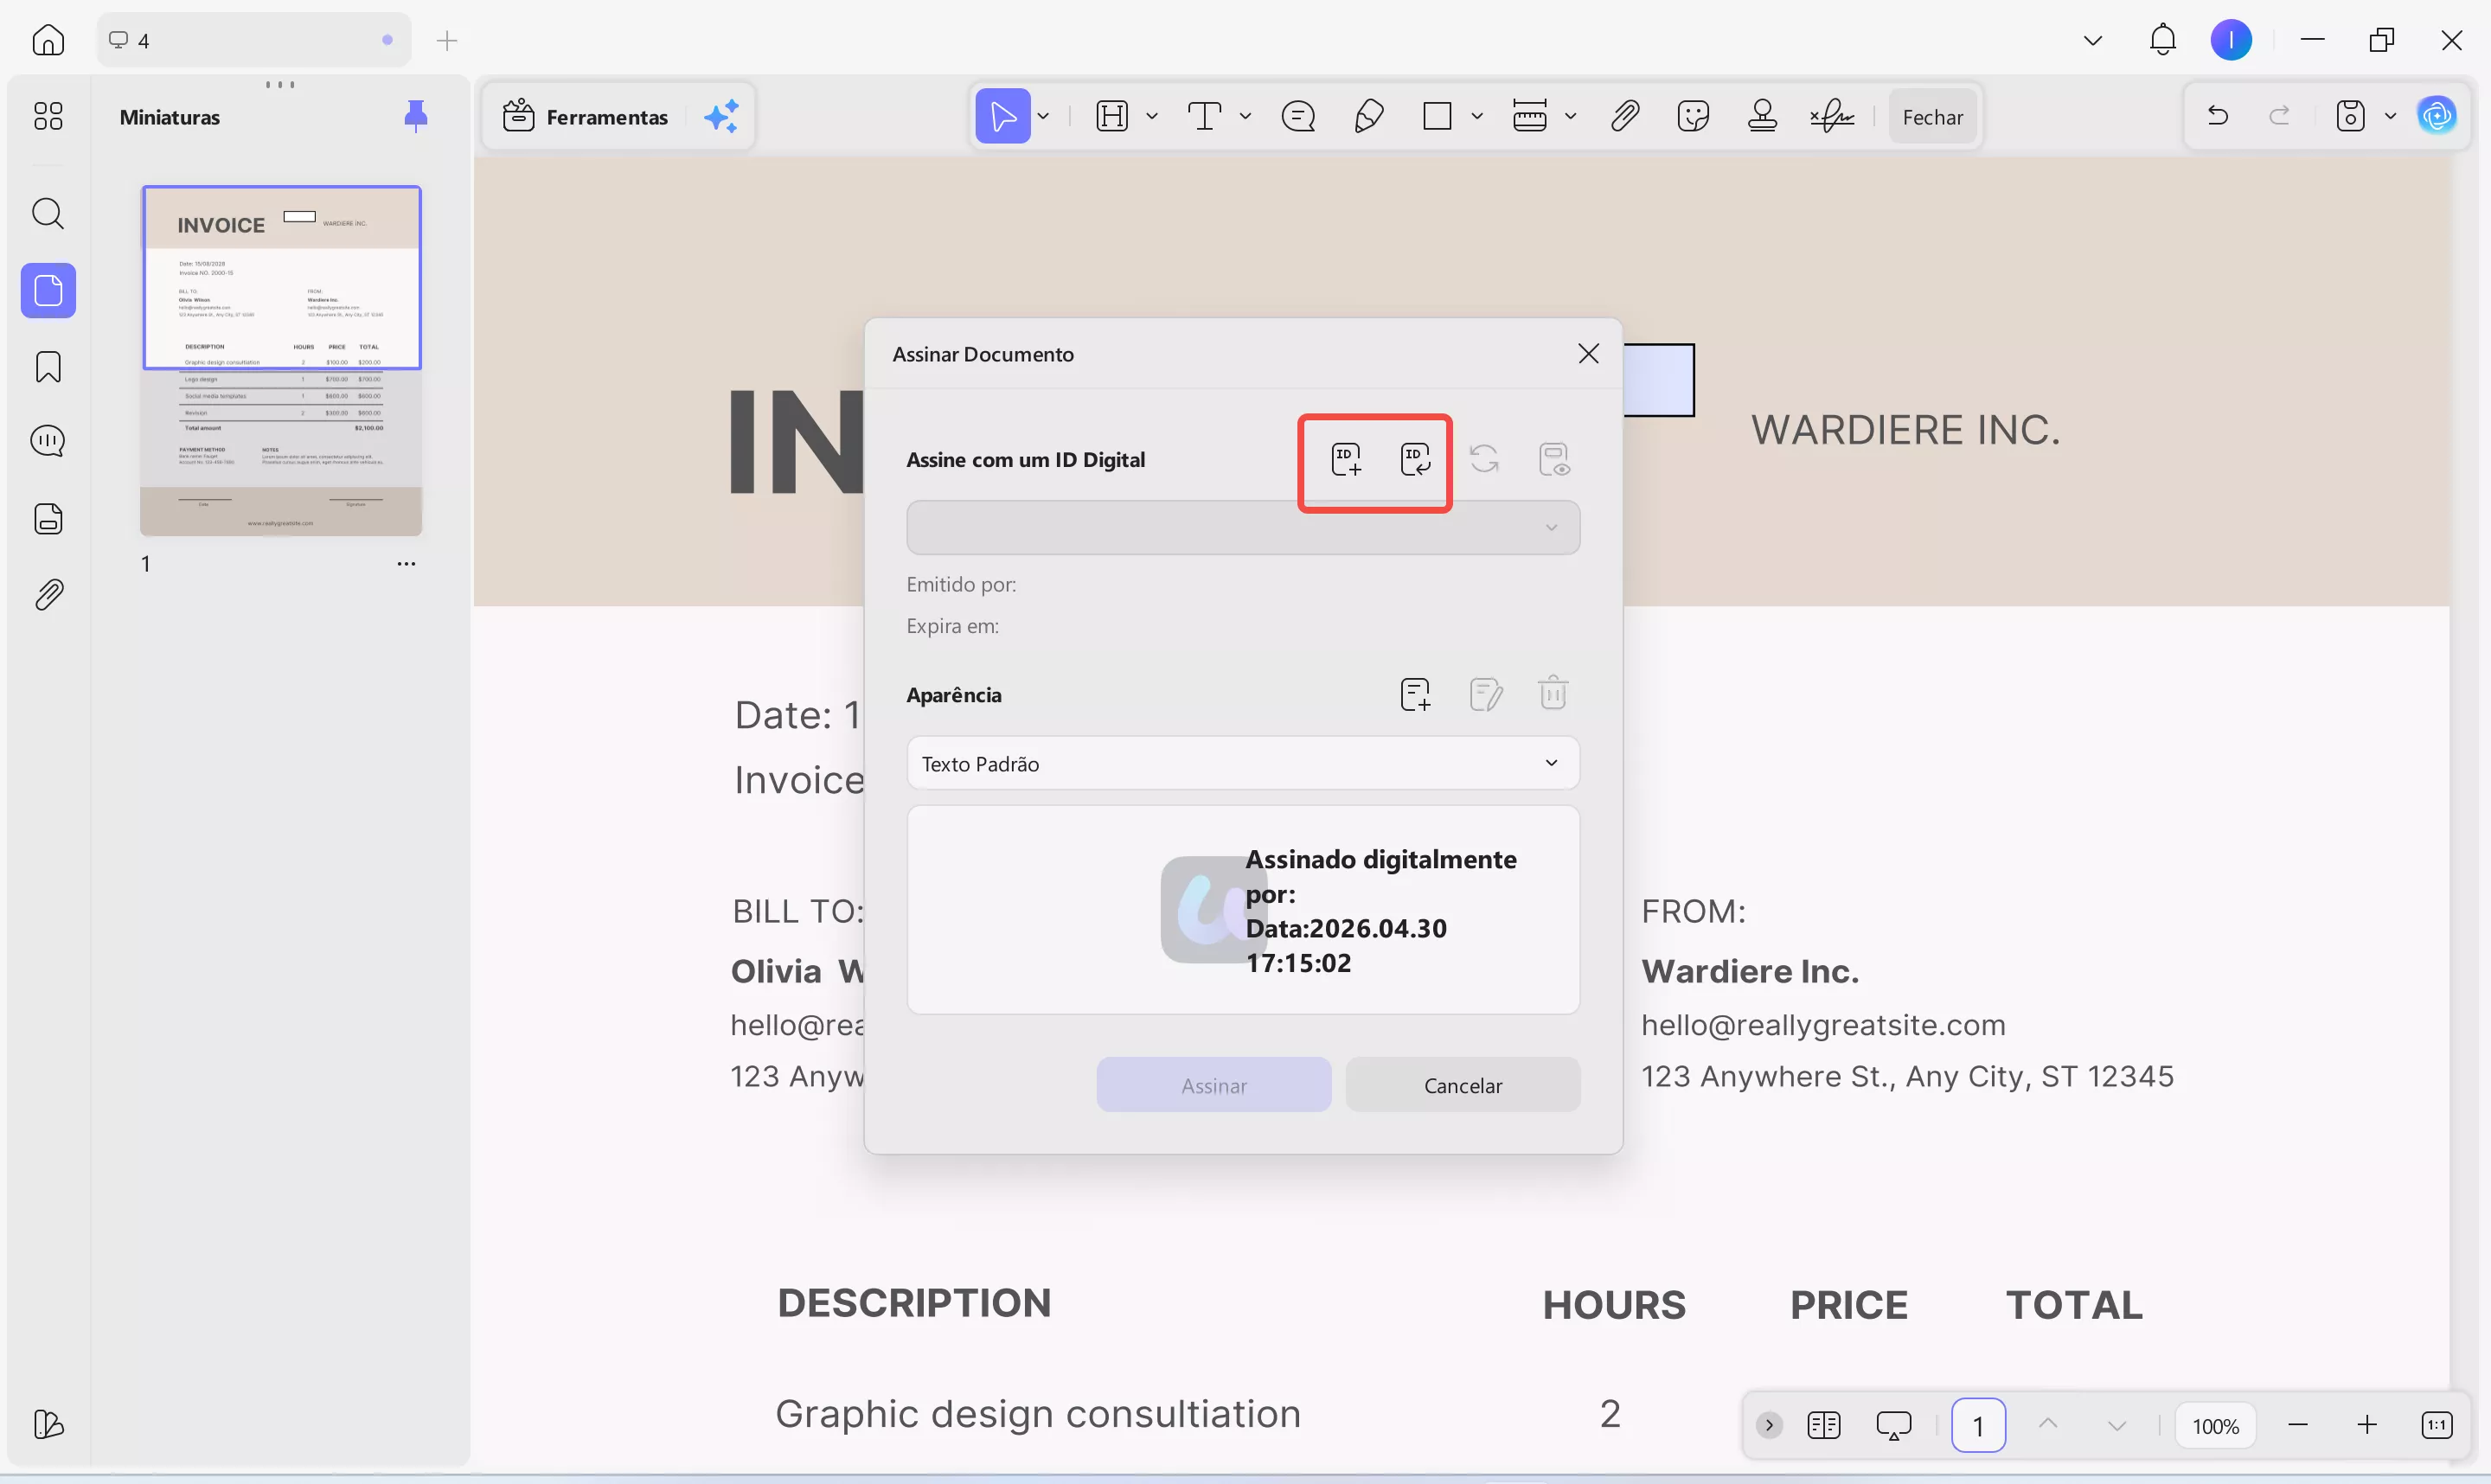
Task: Expand the save options arrow
Action: coord(2390,116)
